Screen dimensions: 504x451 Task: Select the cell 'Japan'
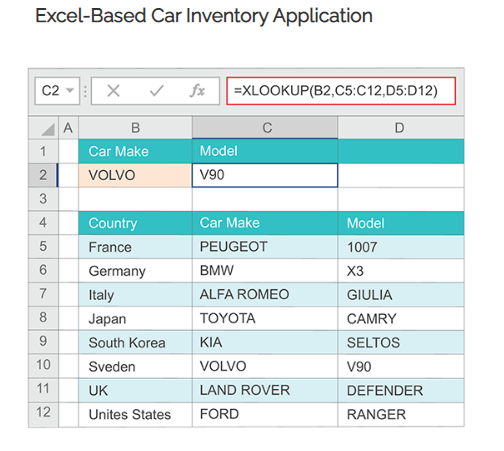tap(135, 318)
